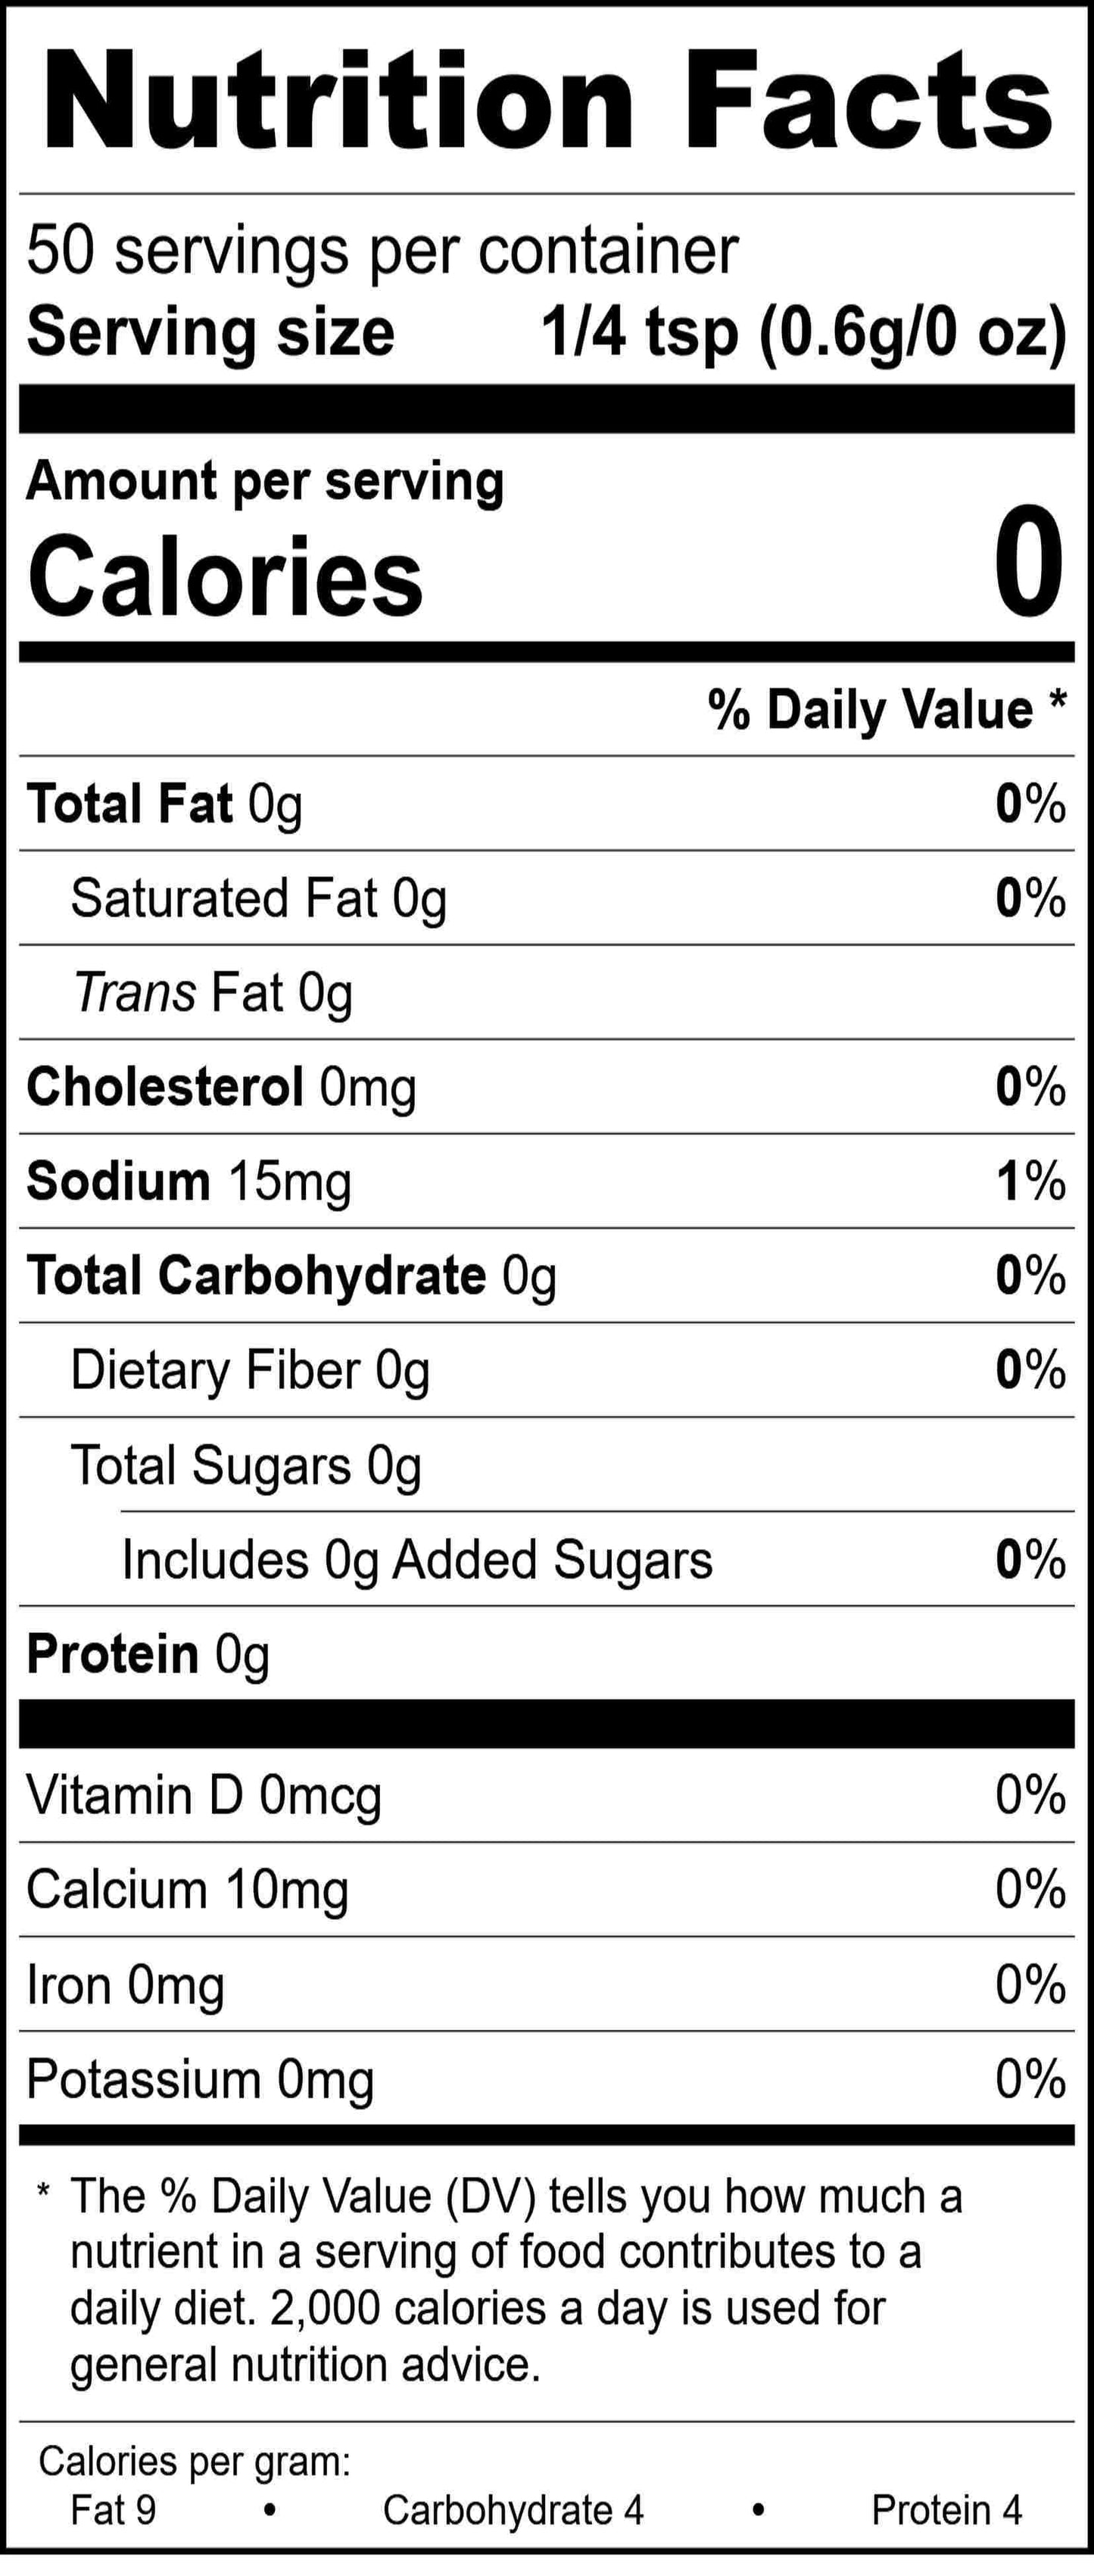Select the Total Carbohydrate 0g row
The height and width of the screenshot is (2576, 1094).
click(x=291, y=1276)
